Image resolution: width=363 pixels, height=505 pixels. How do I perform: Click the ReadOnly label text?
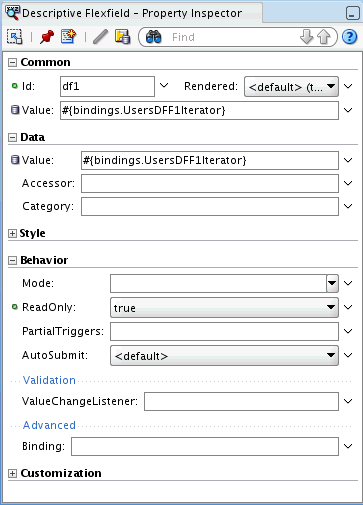(49, 307)
